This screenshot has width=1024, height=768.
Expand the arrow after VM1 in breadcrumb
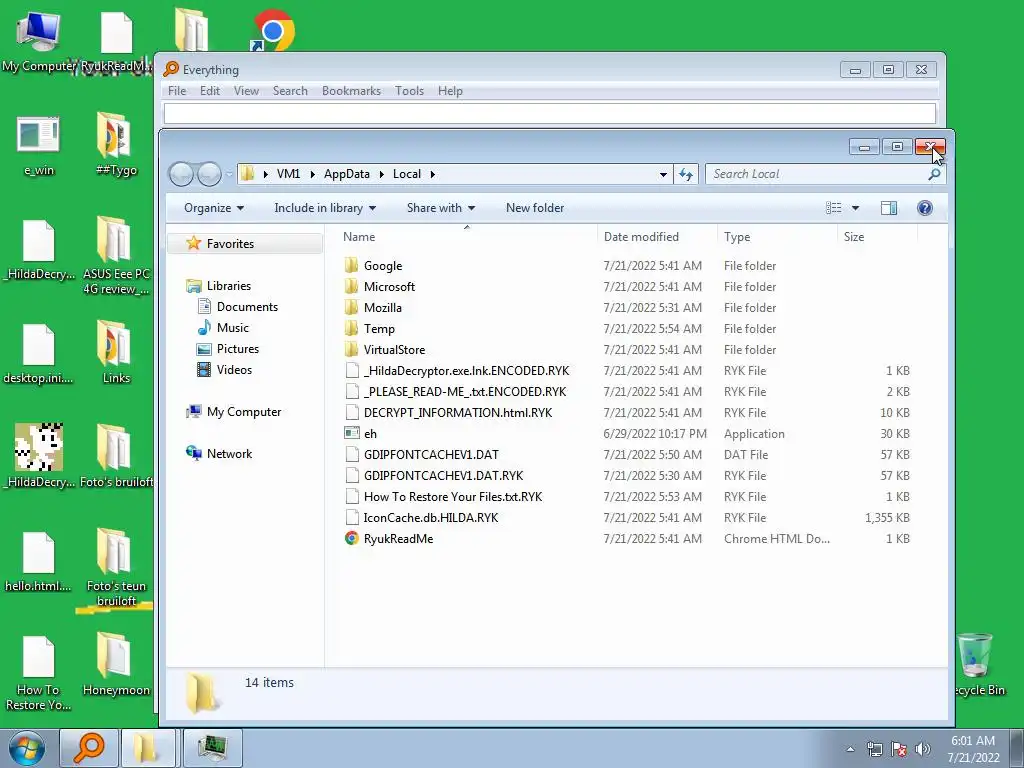pyautogui.click(x=312, y=174)
